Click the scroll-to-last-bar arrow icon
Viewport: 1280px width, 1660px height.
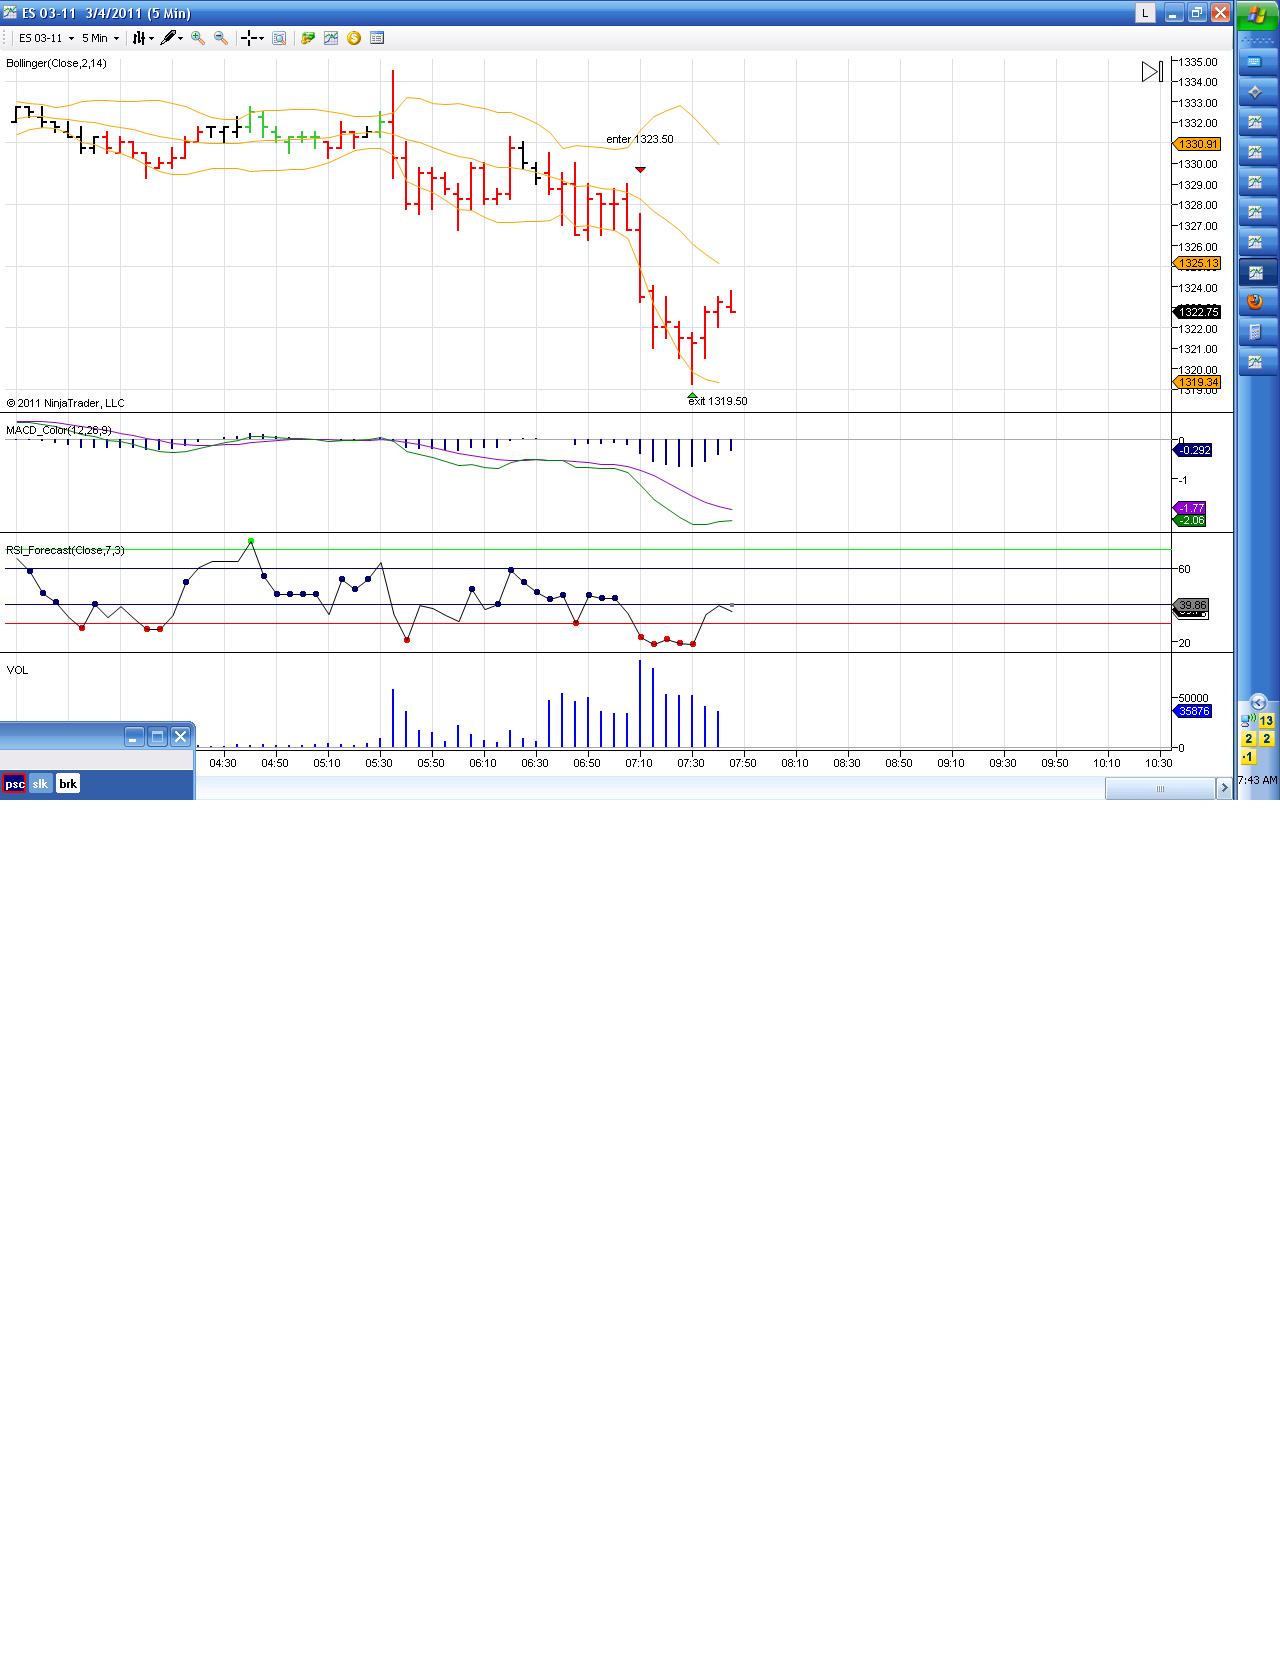pyautogui.click(x=1152, y=72)
